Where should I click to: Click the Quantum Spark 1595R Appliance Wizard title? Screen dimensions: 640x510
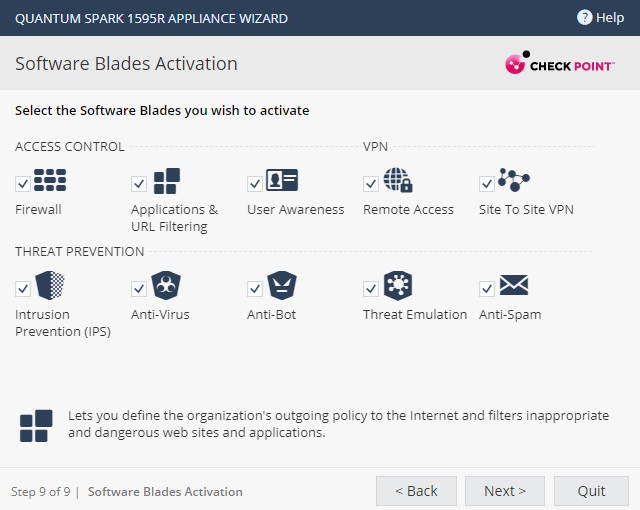pos(151,18)
